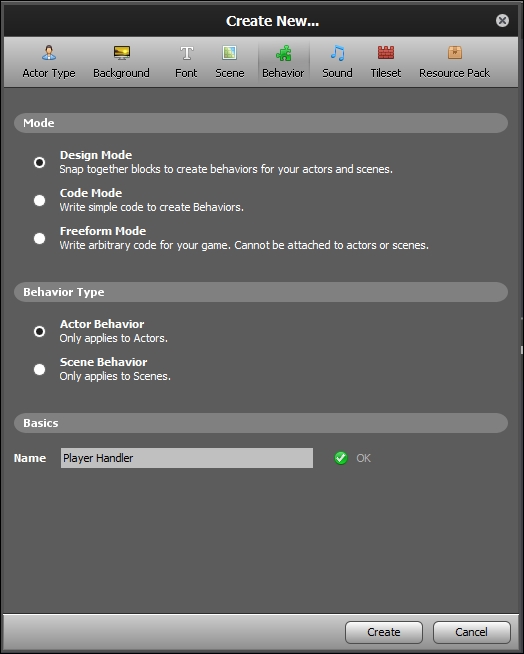Switch to the Scene Behavior radio option

click(x=40, y=369)
